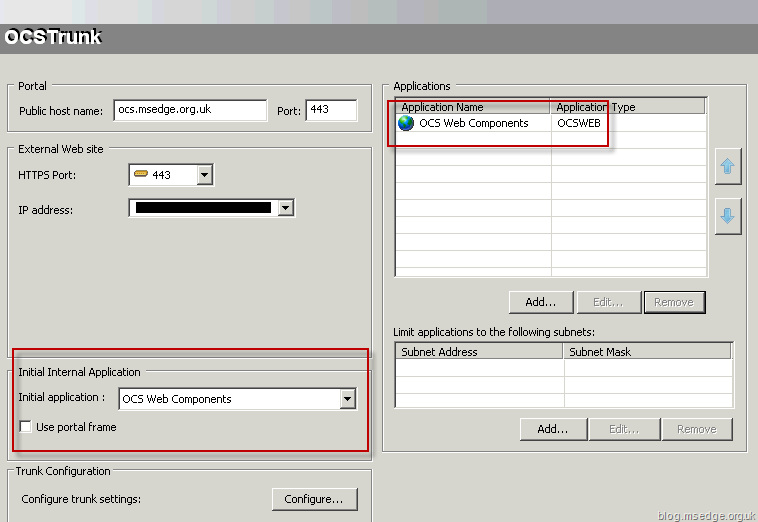Expand the Initial application combo box
The width and height of the screenshot is (758, 522).
347,399
